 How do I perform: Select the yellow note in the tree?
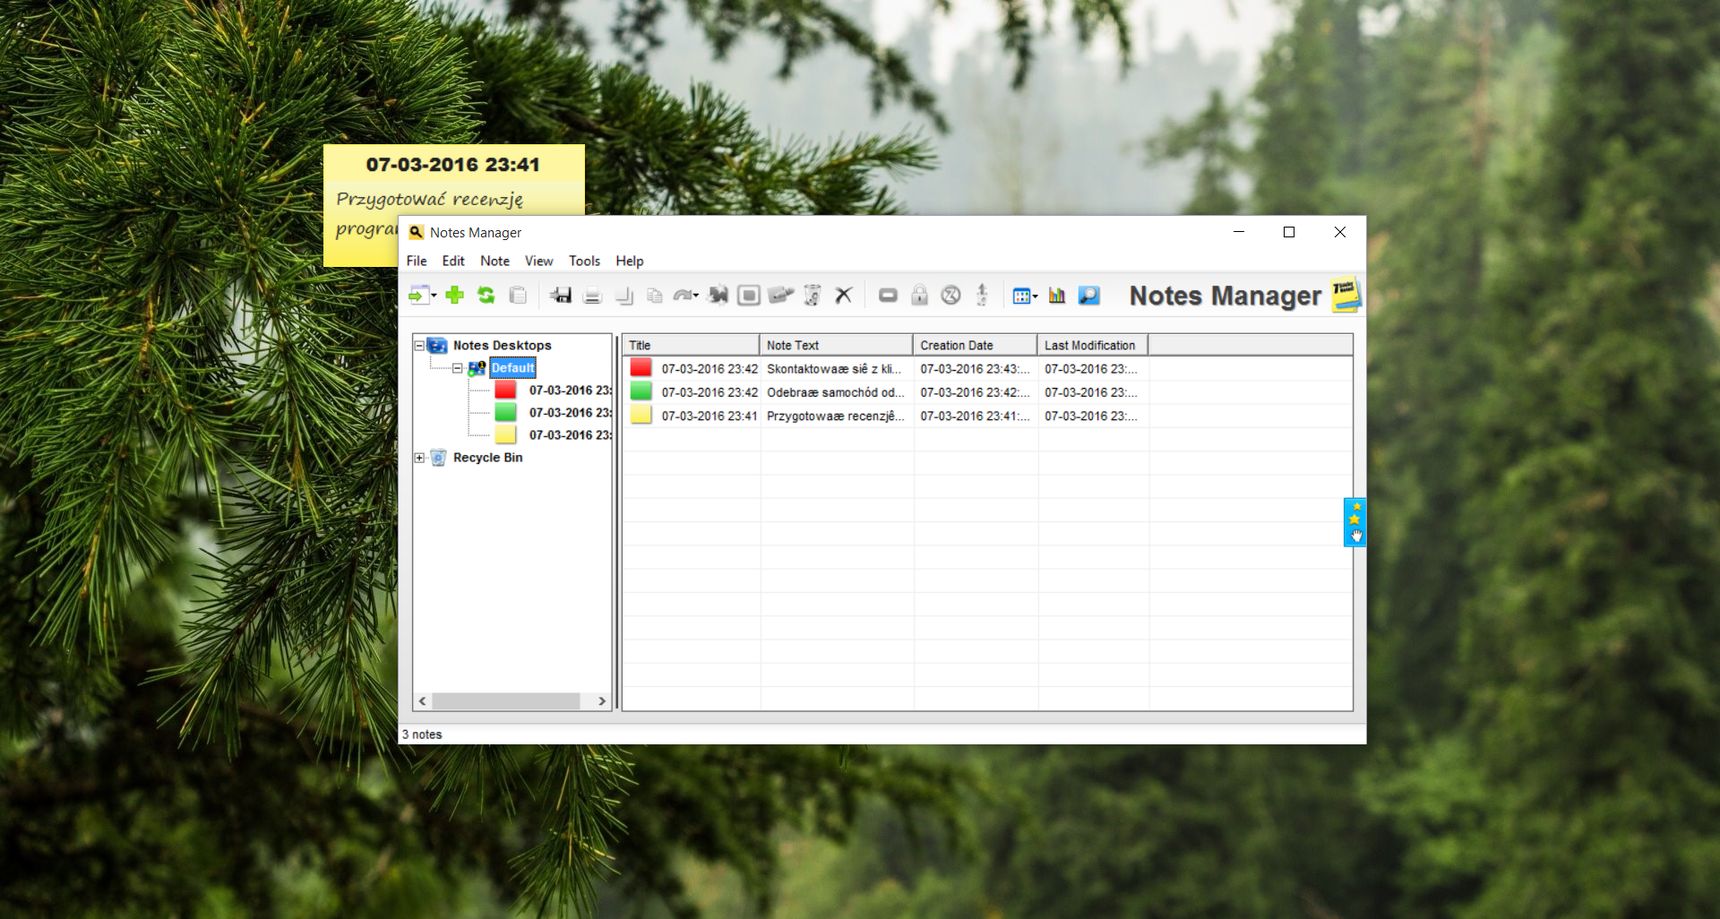(553, 435)
